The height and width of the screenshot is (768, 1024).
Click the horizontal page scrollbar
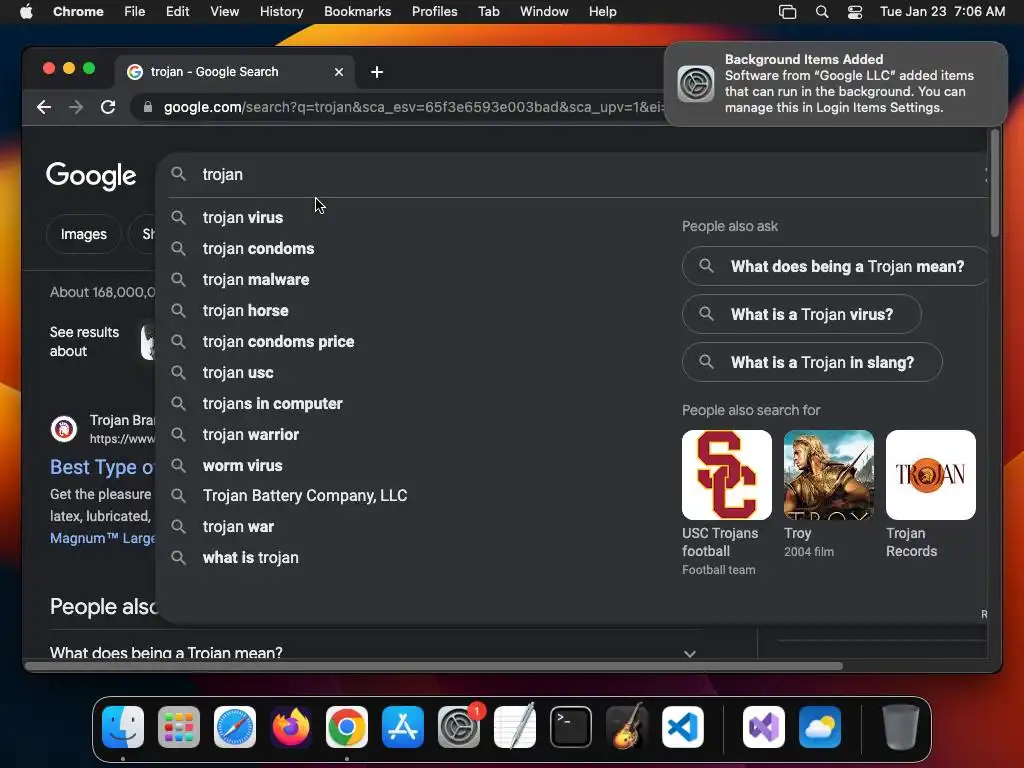(x=434, y=666)
